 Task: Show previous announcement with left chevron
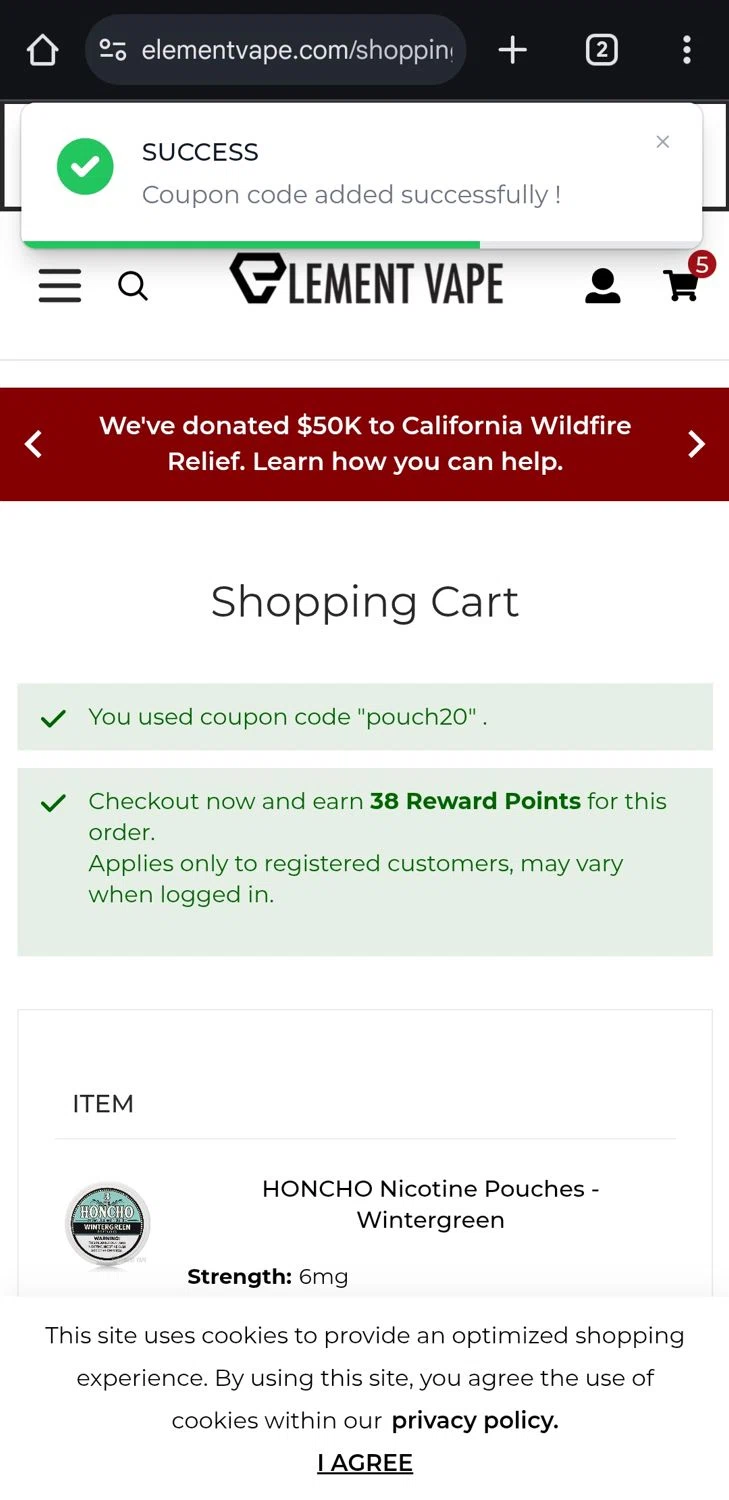tap(34, 444)
